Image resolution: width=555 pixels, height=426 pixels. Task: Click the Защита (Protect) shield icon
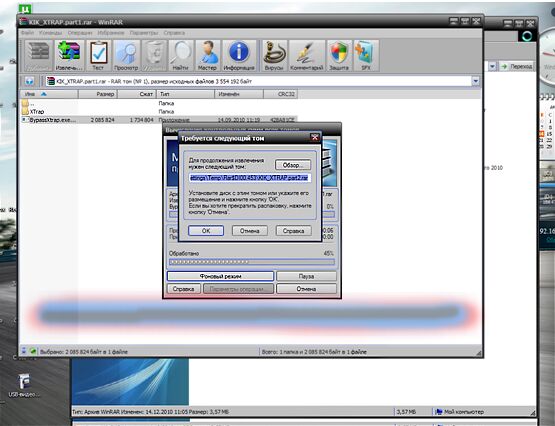pos(339,56)
